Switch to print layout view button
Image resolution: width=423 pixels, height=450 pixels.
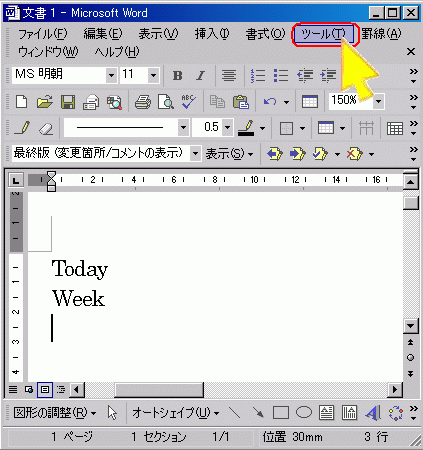pyautogui.click(x=45, y=389)
